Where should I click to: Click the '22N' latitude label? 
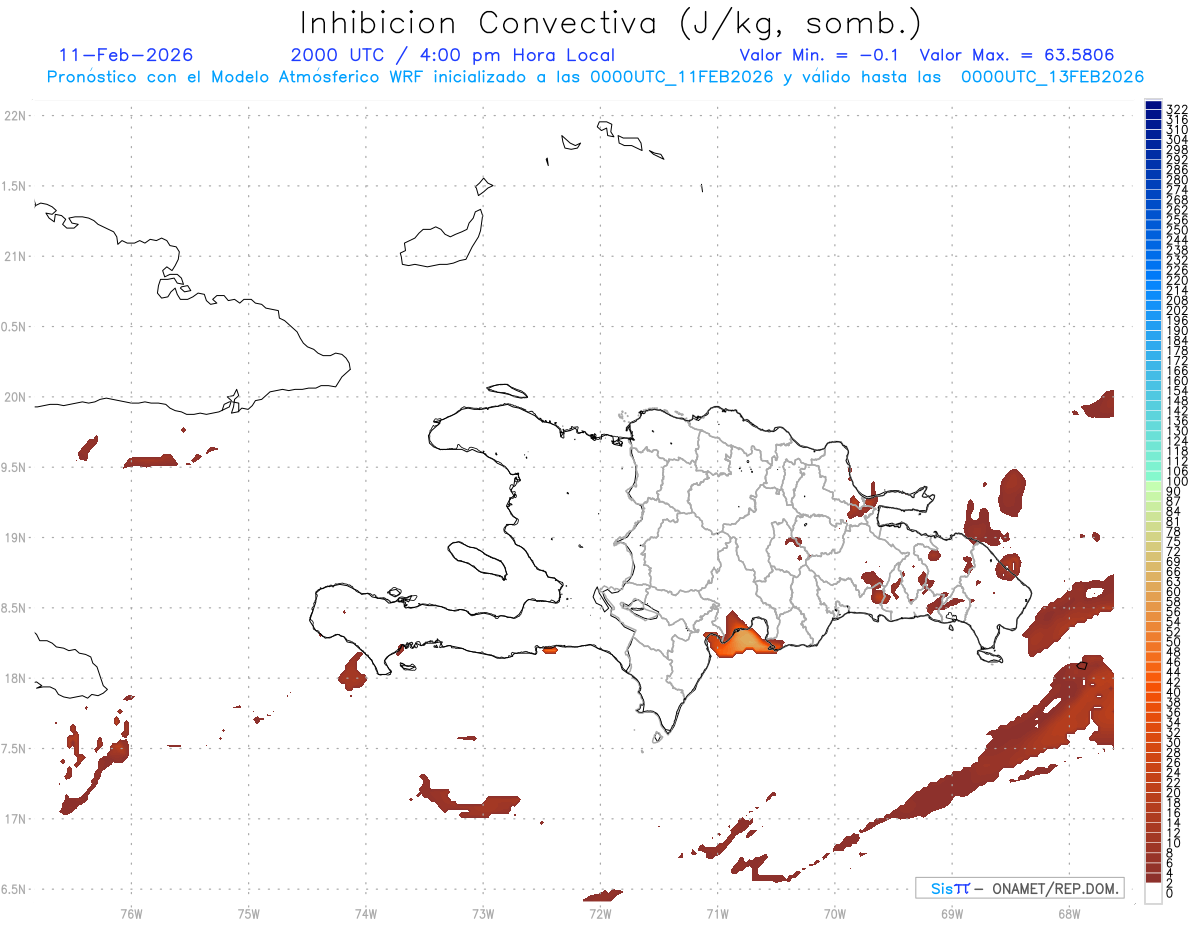(x=15, y=116)
